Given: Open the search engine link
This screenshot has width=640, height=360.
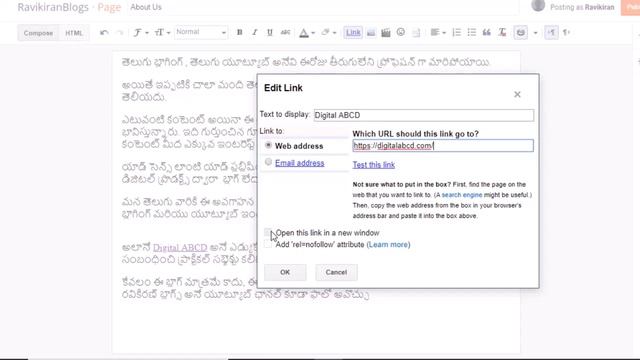Looking at the screenshot, I should tap(462, 195).
